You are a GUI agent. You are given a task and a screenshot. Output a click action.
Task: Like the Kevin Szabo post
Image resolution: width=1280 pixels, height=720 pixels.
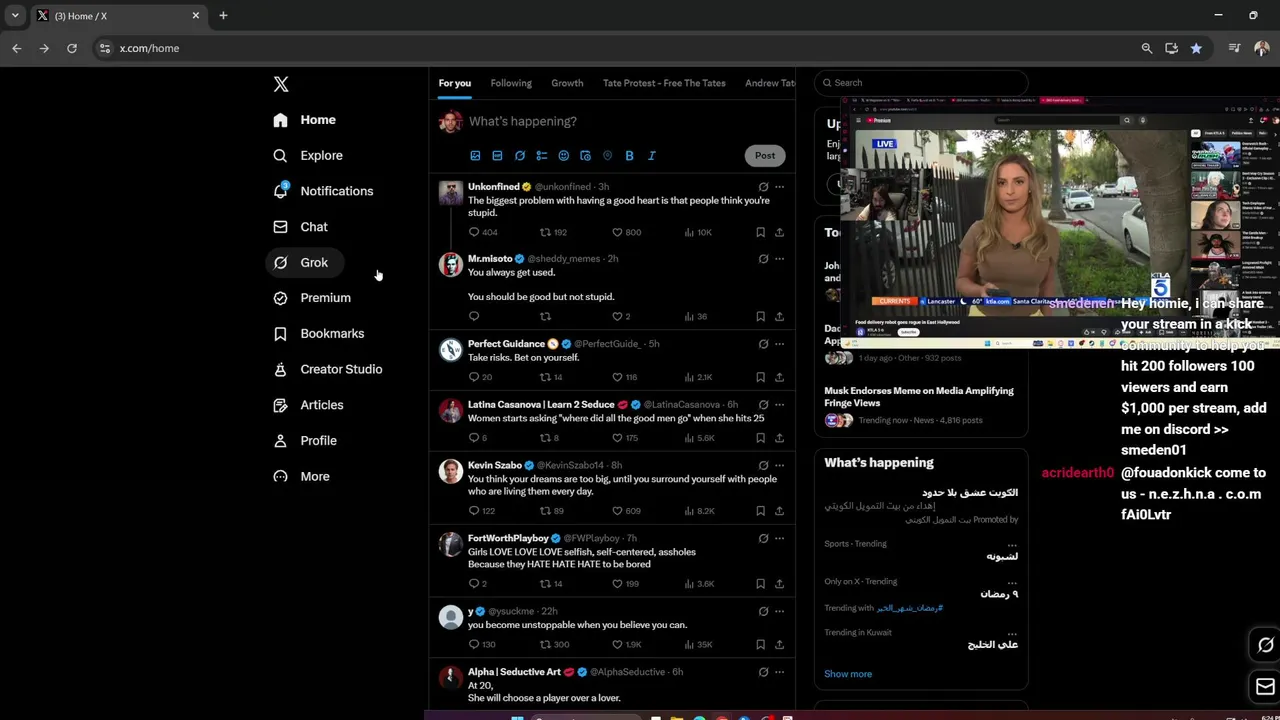617,511
